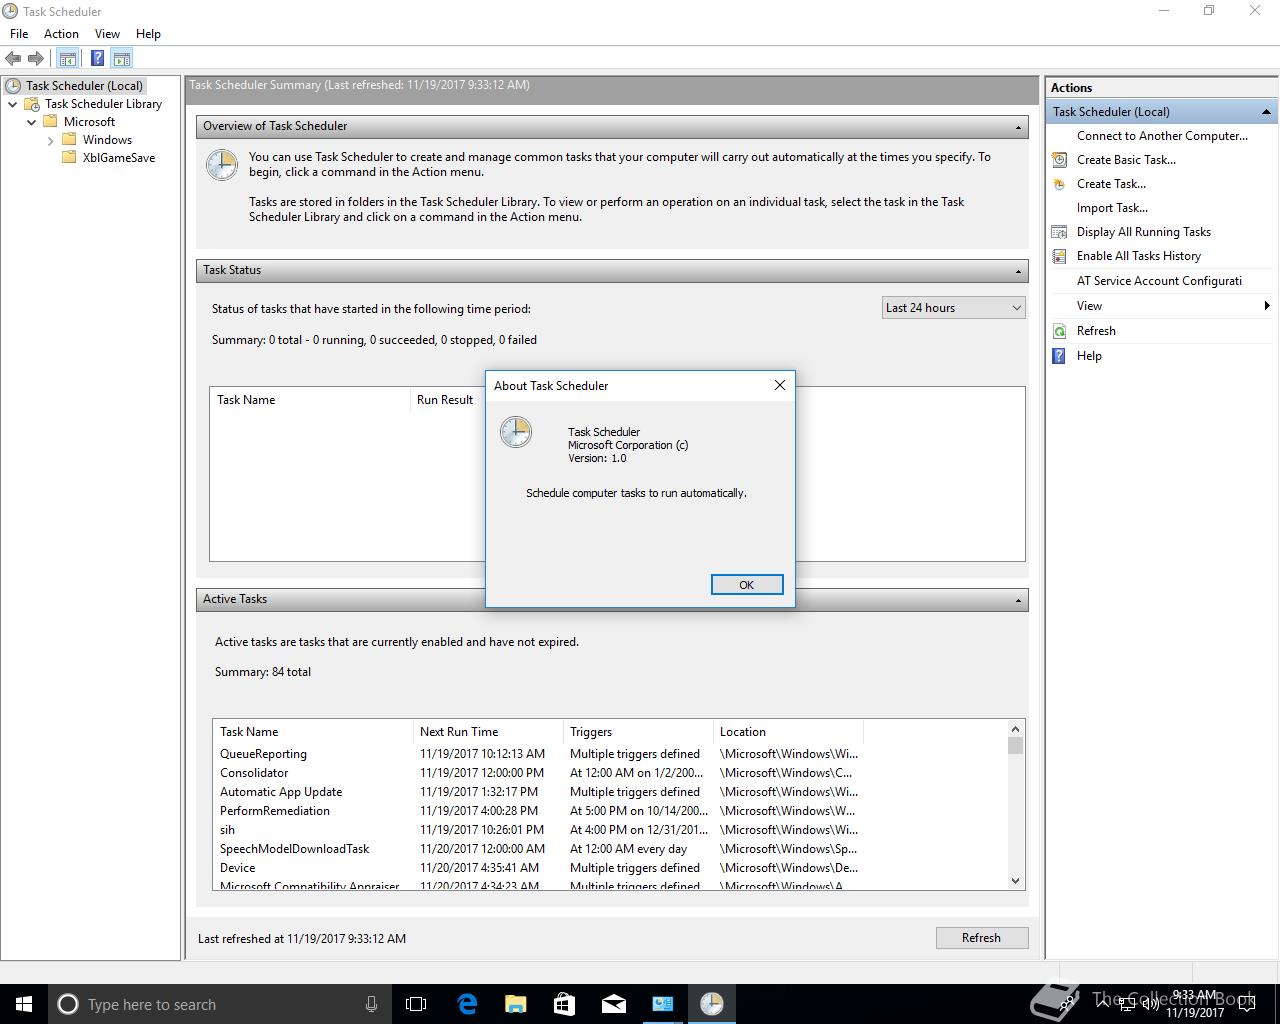The width and height of the screenshot is (1280, 1024).
Task: Collapse the Task Scheduler (Local) actions group
Action: [x=1266, y=112]
